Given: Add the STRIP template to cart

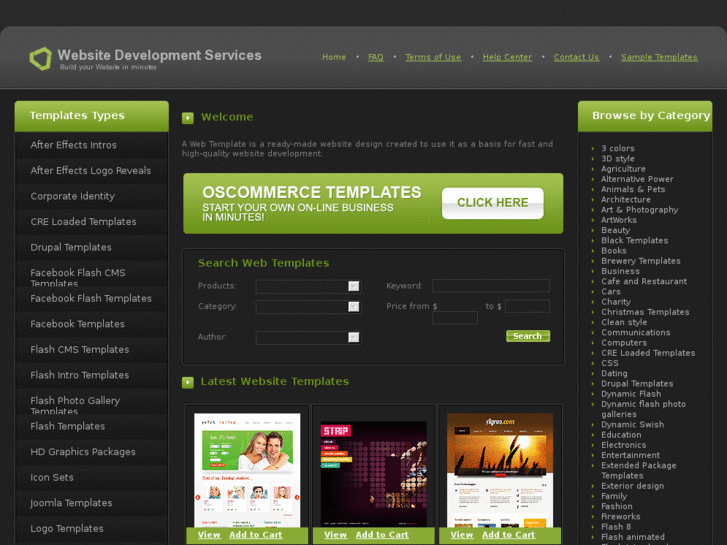Looking at the screenshot, I should (382, 535).
